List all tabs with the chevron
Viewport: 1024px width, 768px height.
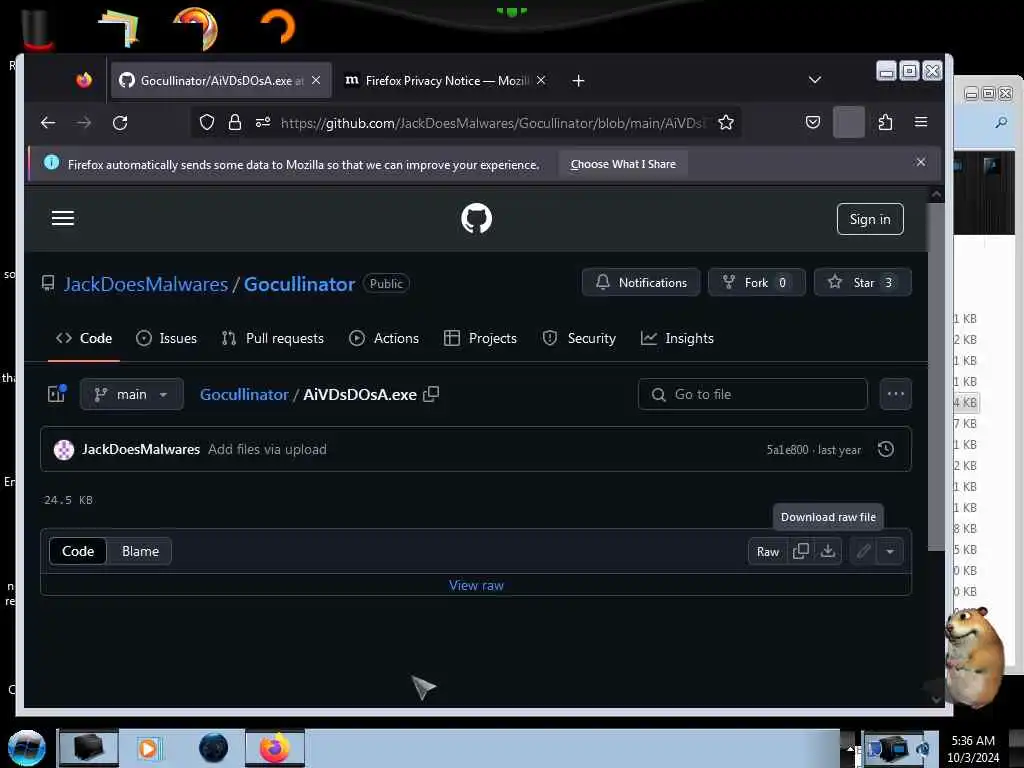tap(814, 80)
